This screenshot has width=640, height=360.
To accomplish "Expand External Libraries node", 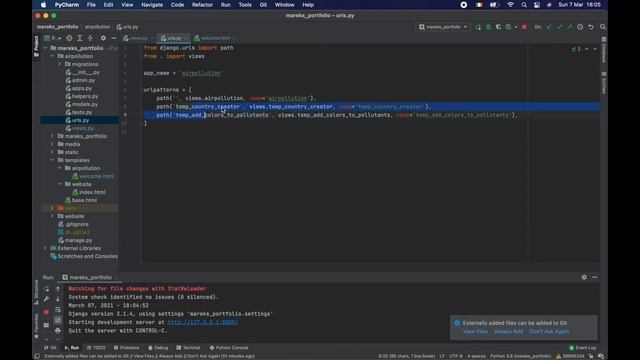I will (x=45, y=248).
